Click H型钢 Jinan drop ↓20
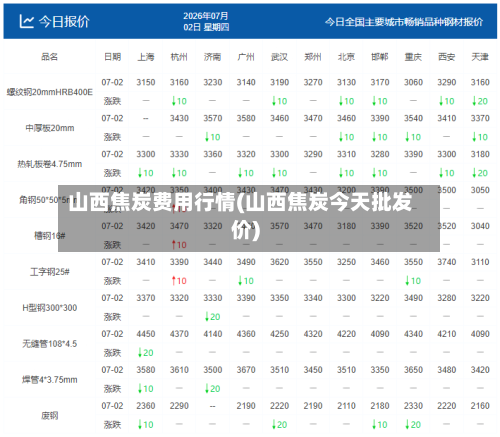Screen dimensions: 500x437 click(x=213, y=317)
